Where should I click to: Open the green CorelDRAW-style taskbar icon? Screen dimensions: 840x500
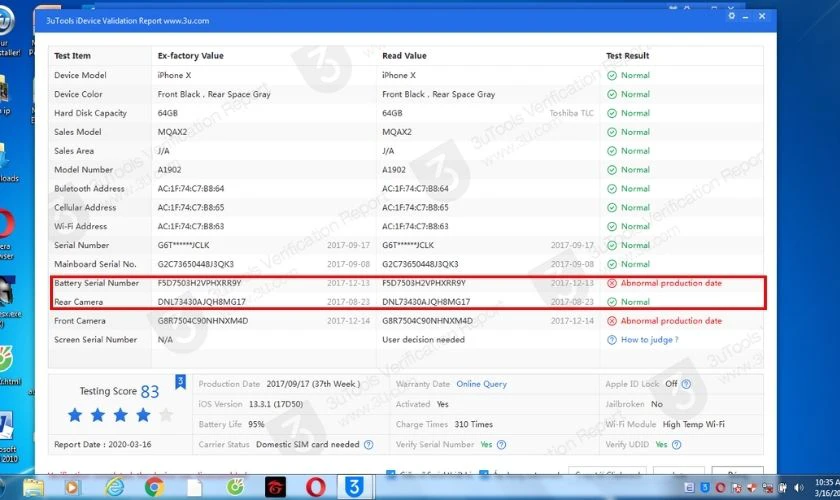pyautogui.click(x=235, y=487)
